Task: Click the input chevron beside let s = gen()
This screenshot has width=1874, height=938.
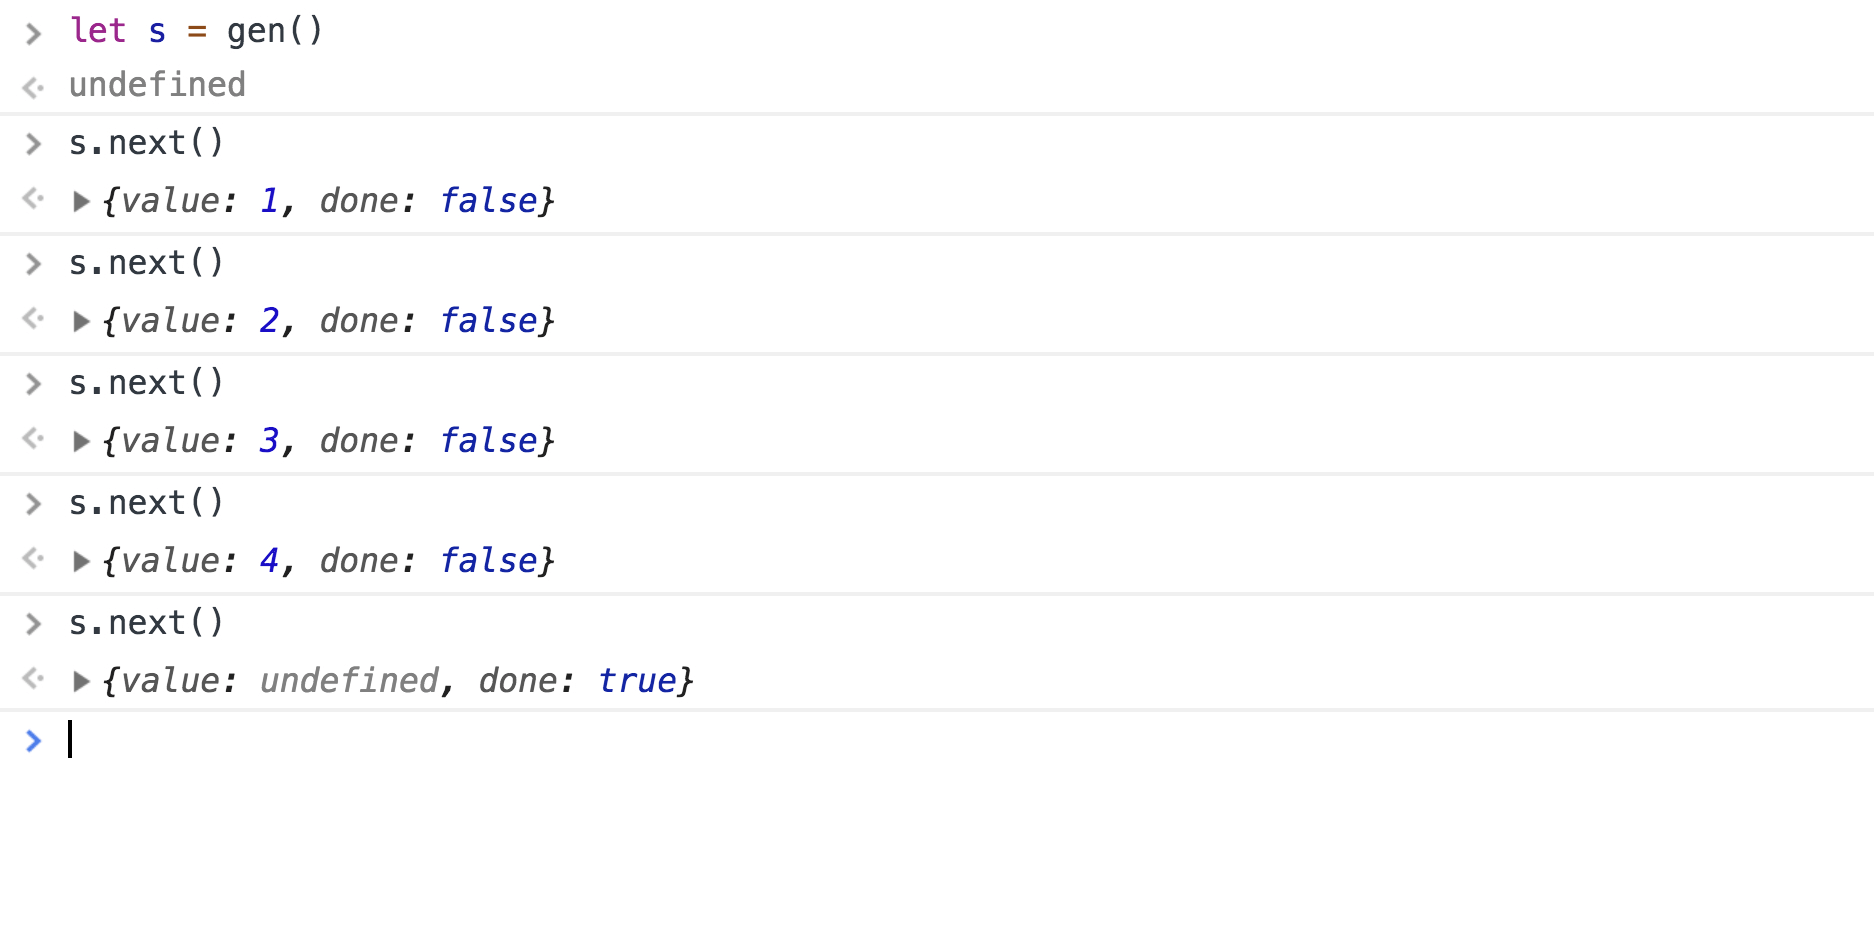Action: point(33,34)
